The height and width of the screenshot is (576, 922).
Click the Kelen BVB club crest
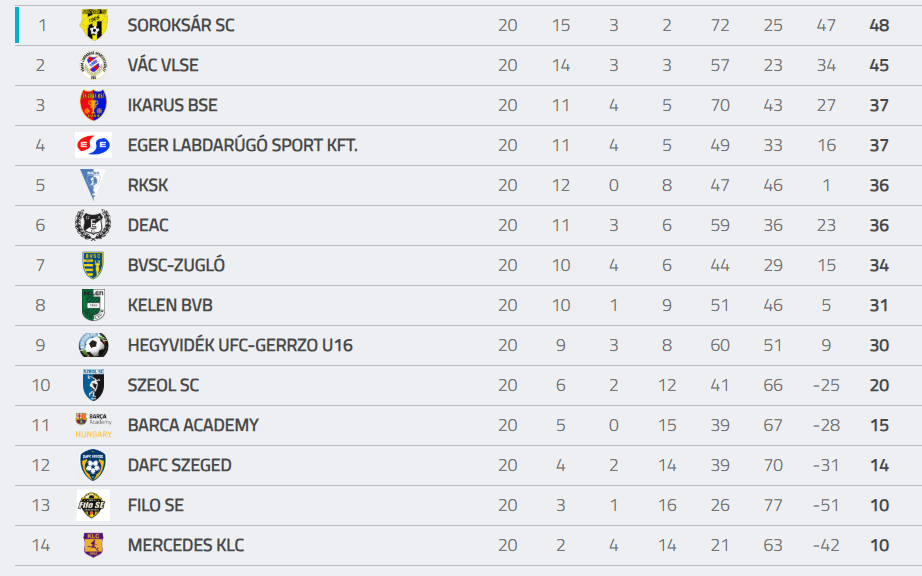(93, 305)
